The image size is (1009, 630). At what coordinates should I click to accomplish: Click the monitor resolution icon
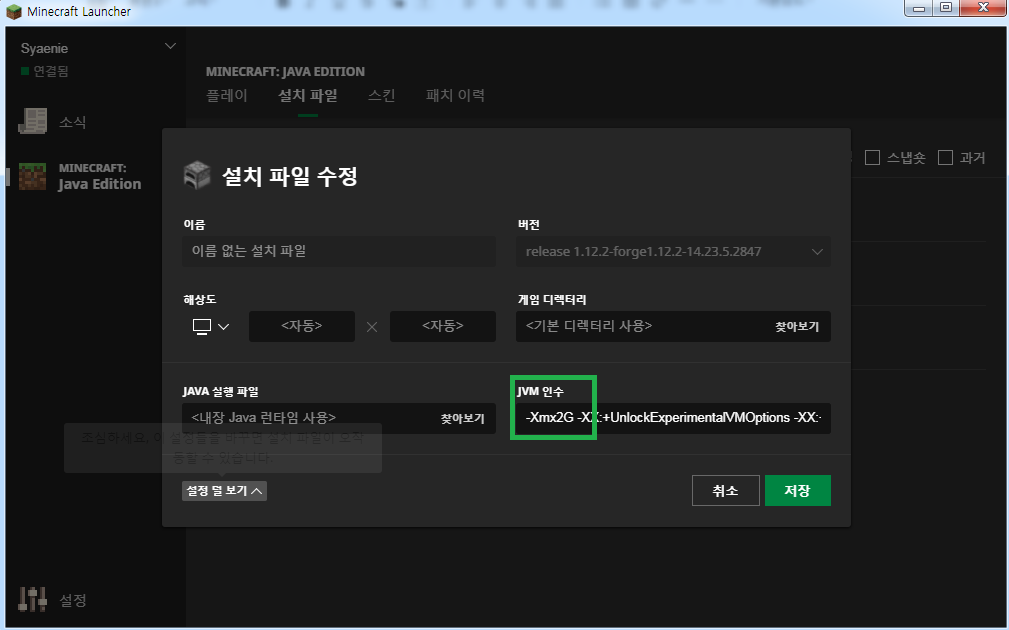pyautogui.click(x=202, y=327)
